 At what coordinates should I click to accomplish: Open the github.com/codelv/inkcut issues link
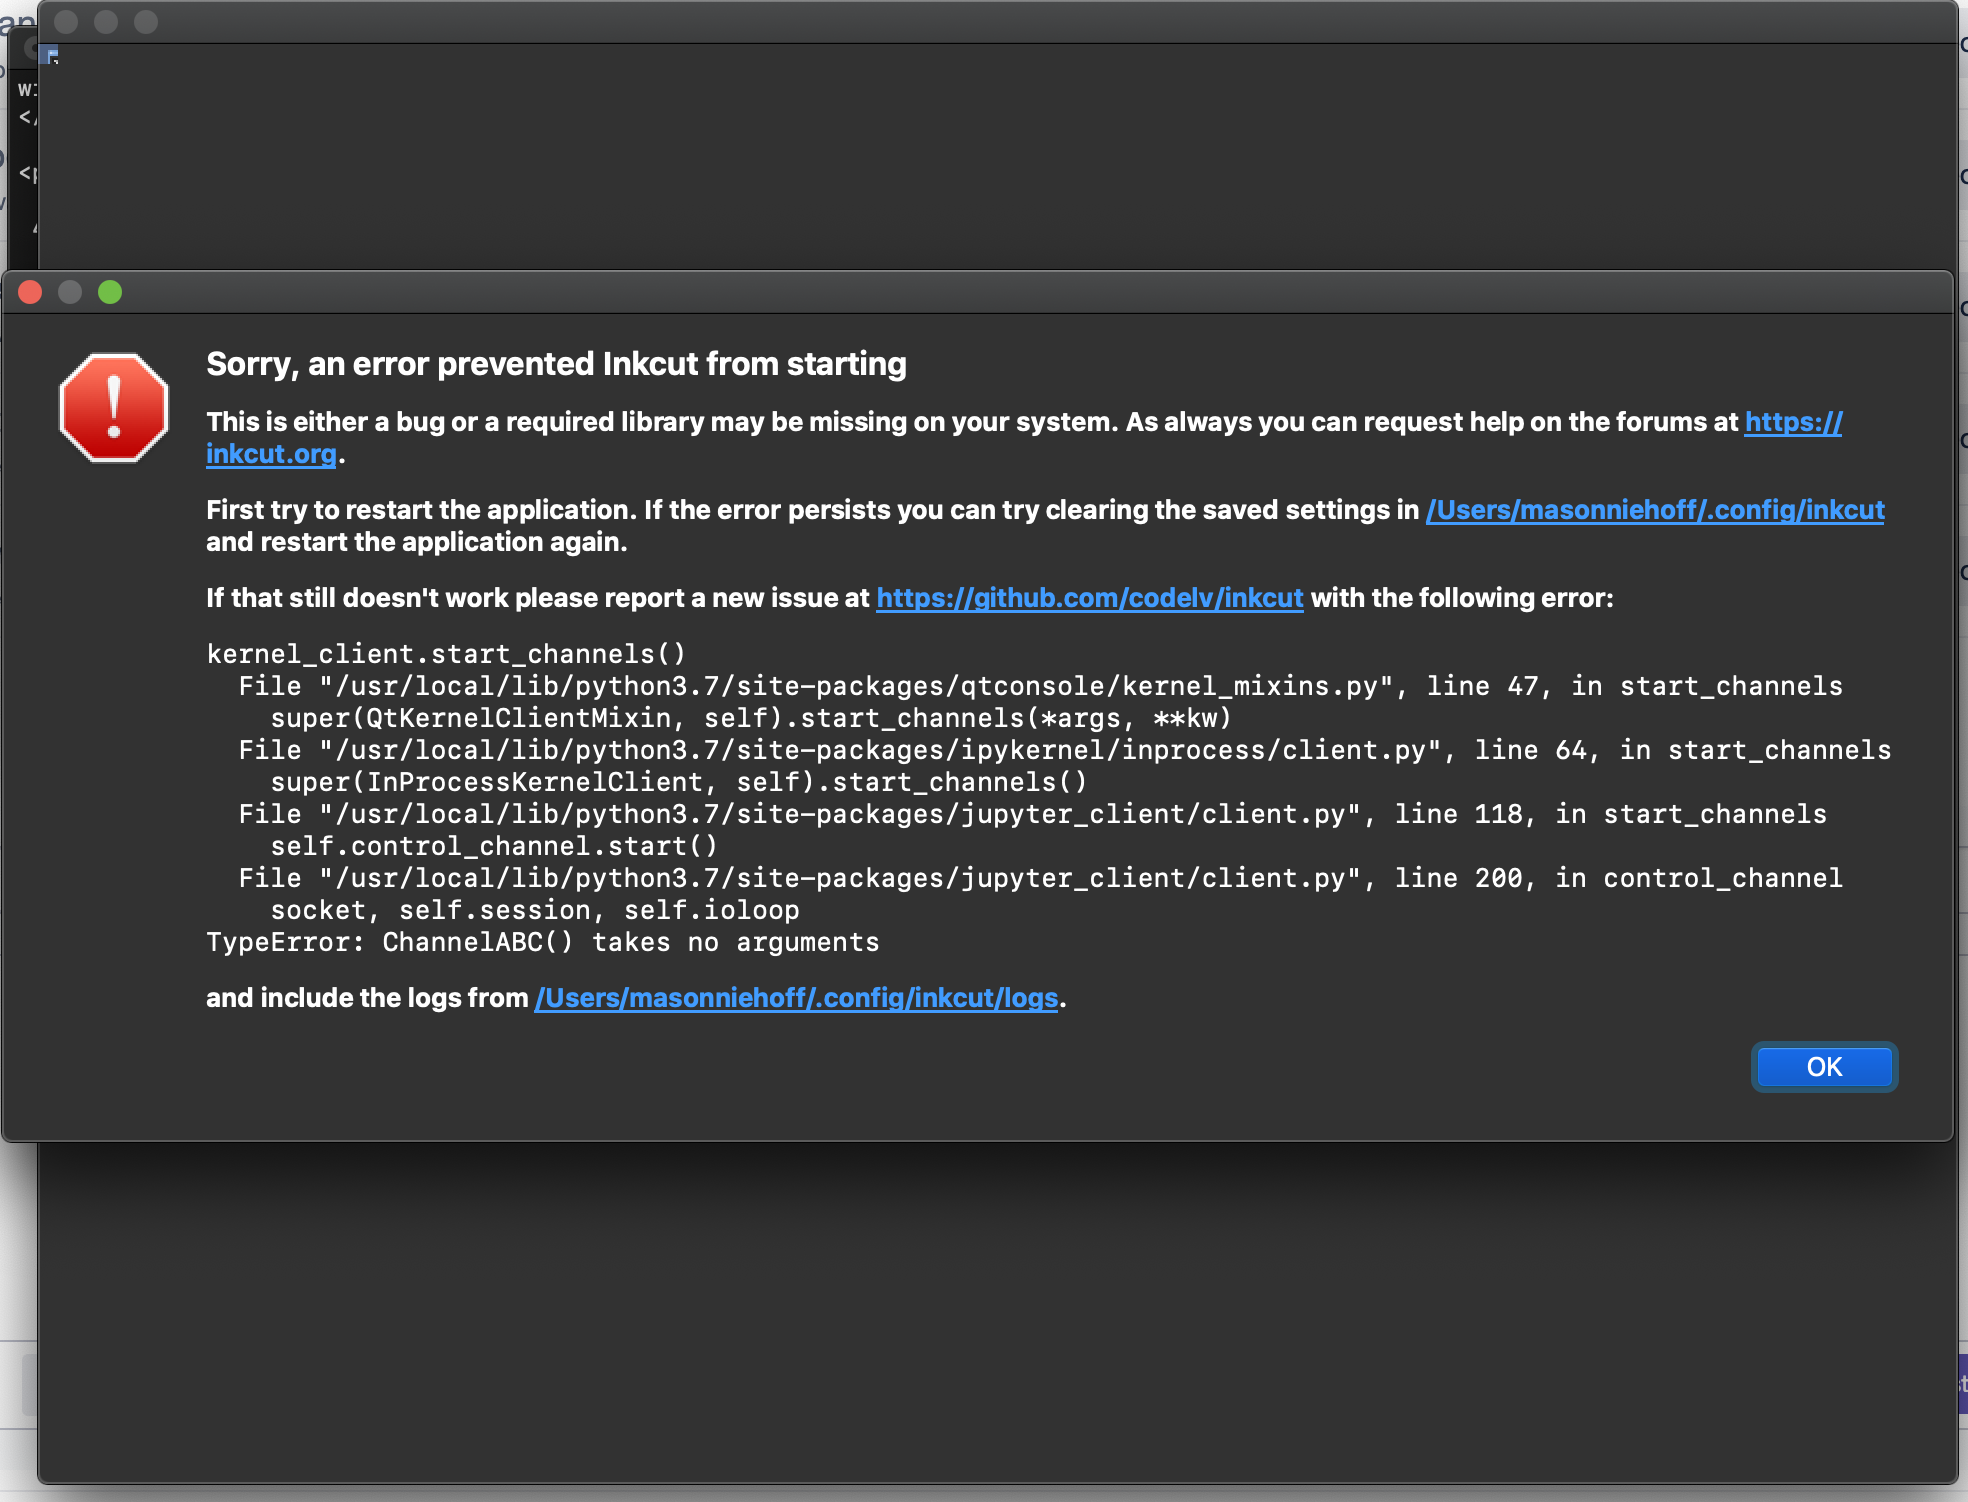pyautogui.click(x=1089, y=598)
